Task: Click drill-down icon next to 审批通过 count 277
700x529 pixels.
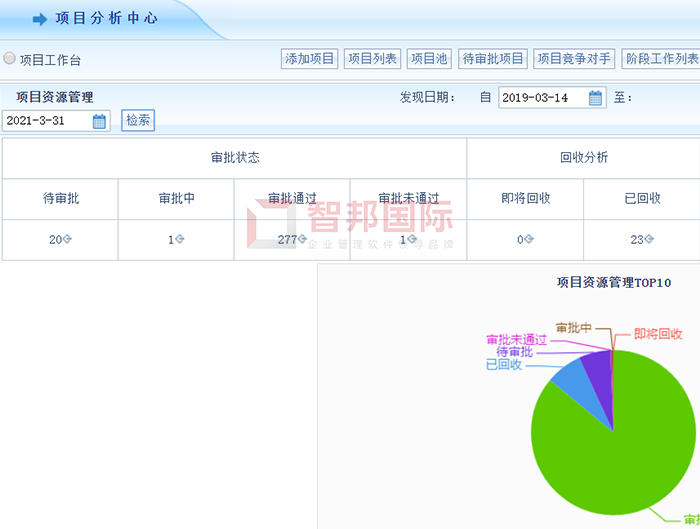Action: tap(302, 239)
